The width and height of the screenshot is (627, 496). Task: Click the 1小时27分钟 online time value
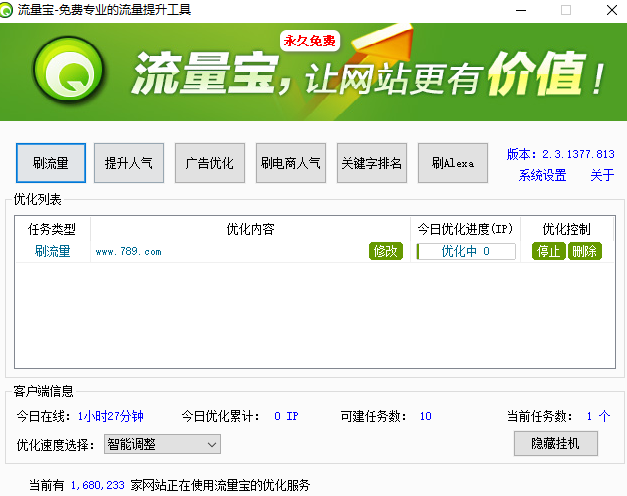pos(110,416)
